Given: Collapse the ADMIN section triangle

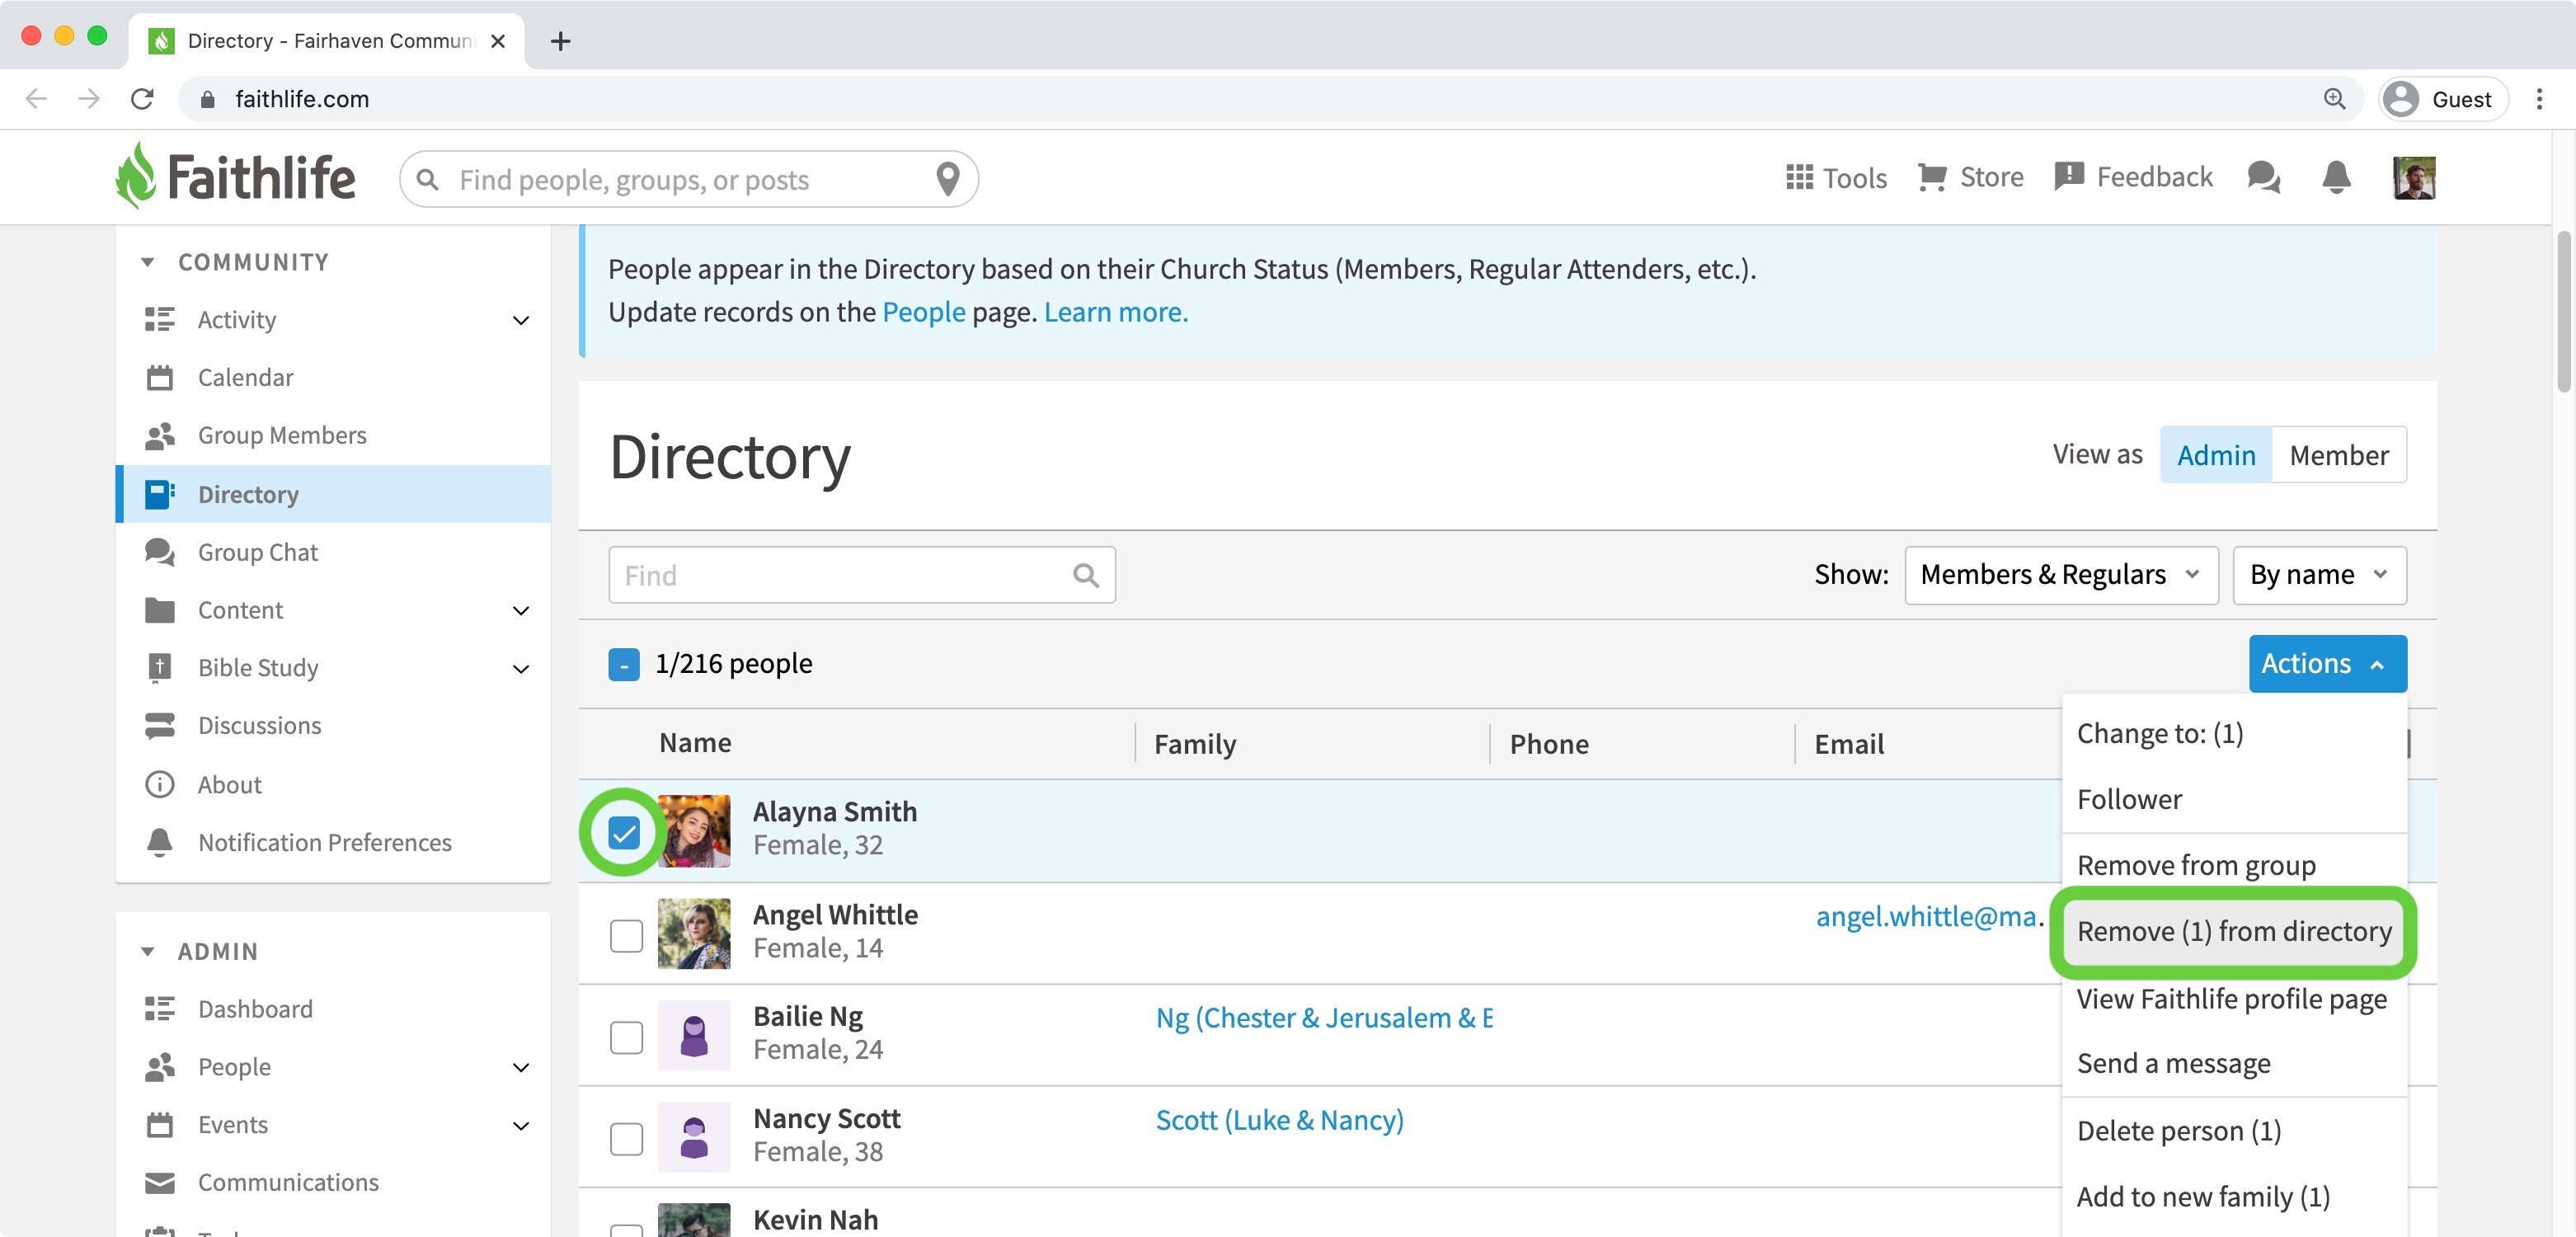Looking at the screenshot, I should coord(148,951).
